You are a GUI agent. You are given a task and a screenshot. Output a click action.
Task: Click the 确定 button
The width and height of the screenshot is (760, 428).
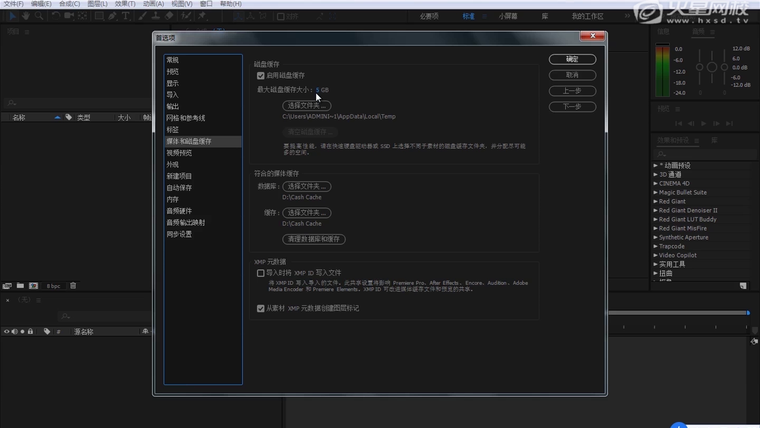click(x=572, y=59)
